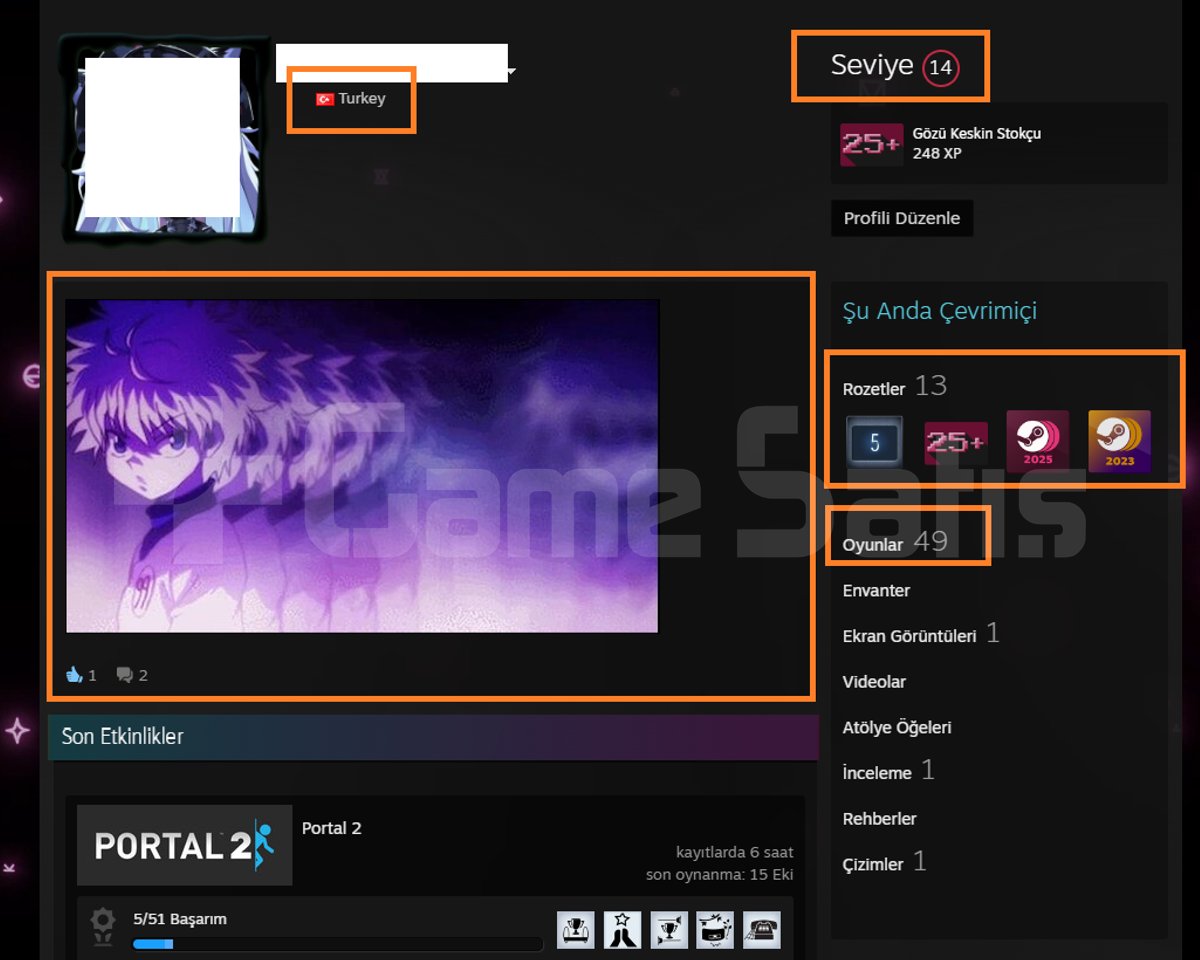Click the Portal 2 achievement progress bar
The height and width of the screenshot is (960, 1200).
338,943
